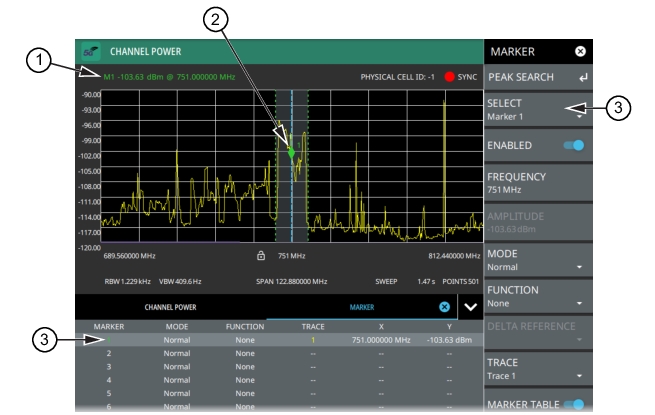Click the center frequency lock icon
This screenshot has height=415, width=655.
pyautogui.click(x=260, y=256)
